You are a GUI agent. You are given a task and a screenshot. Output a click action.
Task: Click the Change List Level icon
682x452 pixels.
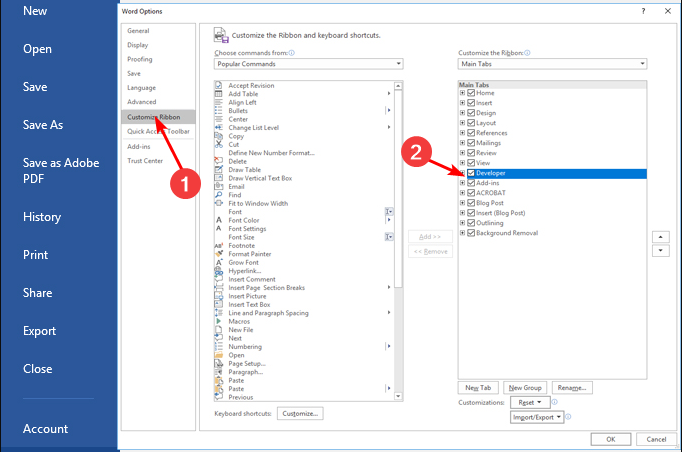pos(219,127)
